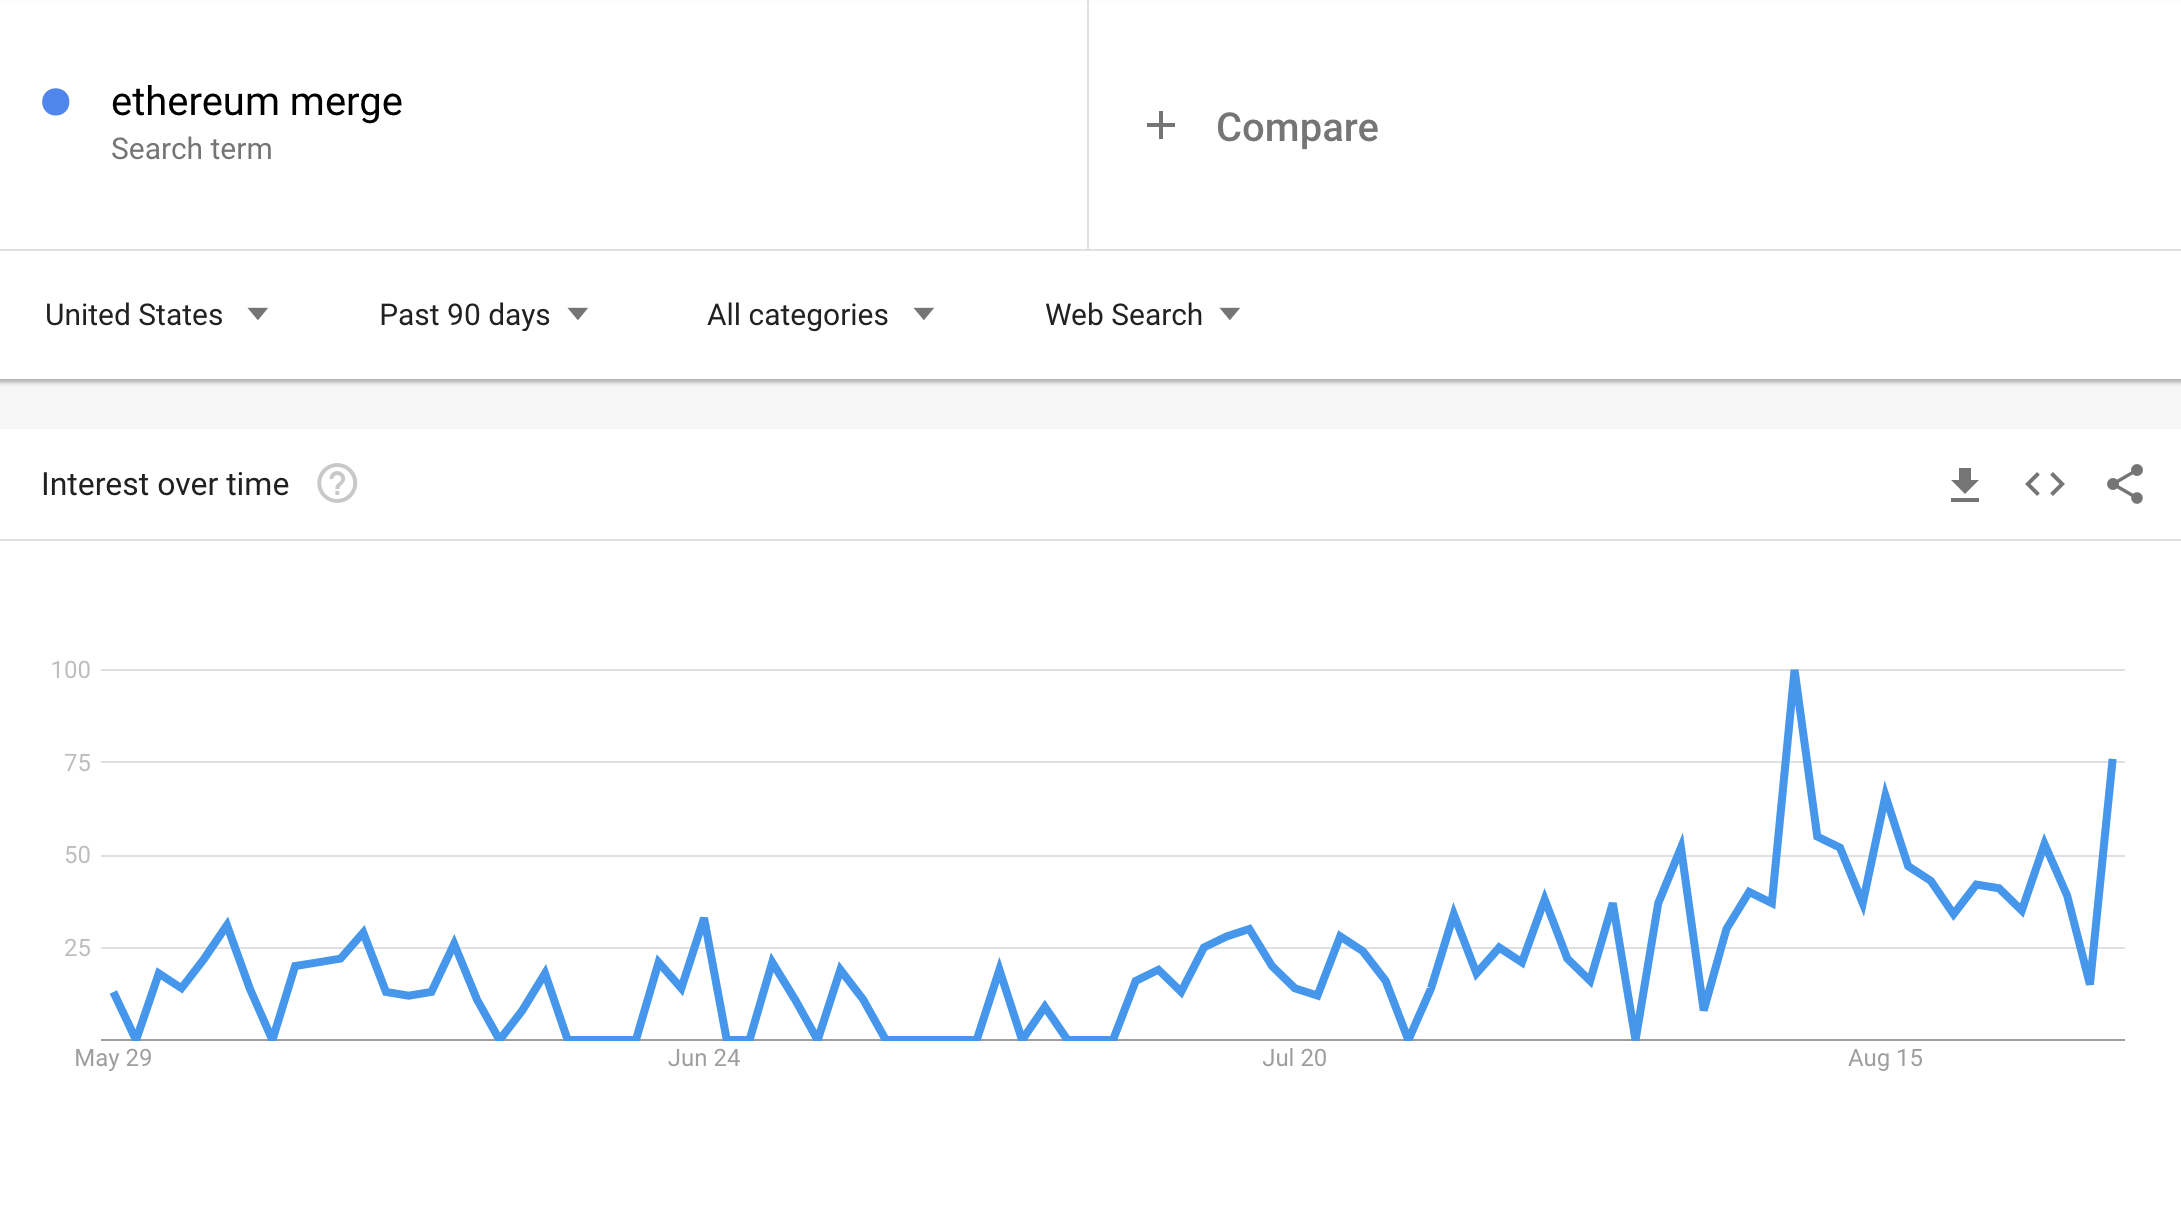
Task: Open the All categories dropdown
Action: [820, 315]
